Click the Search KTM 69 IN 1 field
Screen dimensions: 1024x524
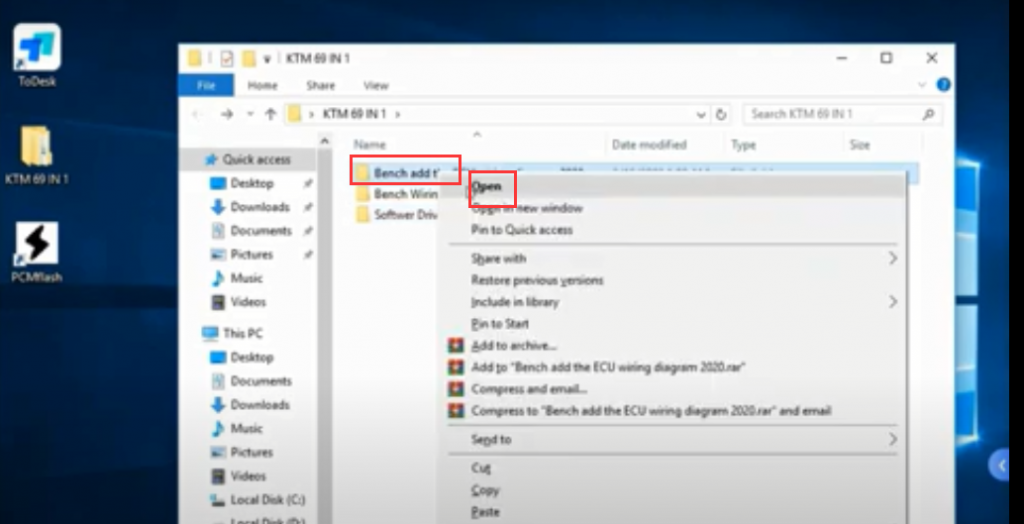point(842,114)
